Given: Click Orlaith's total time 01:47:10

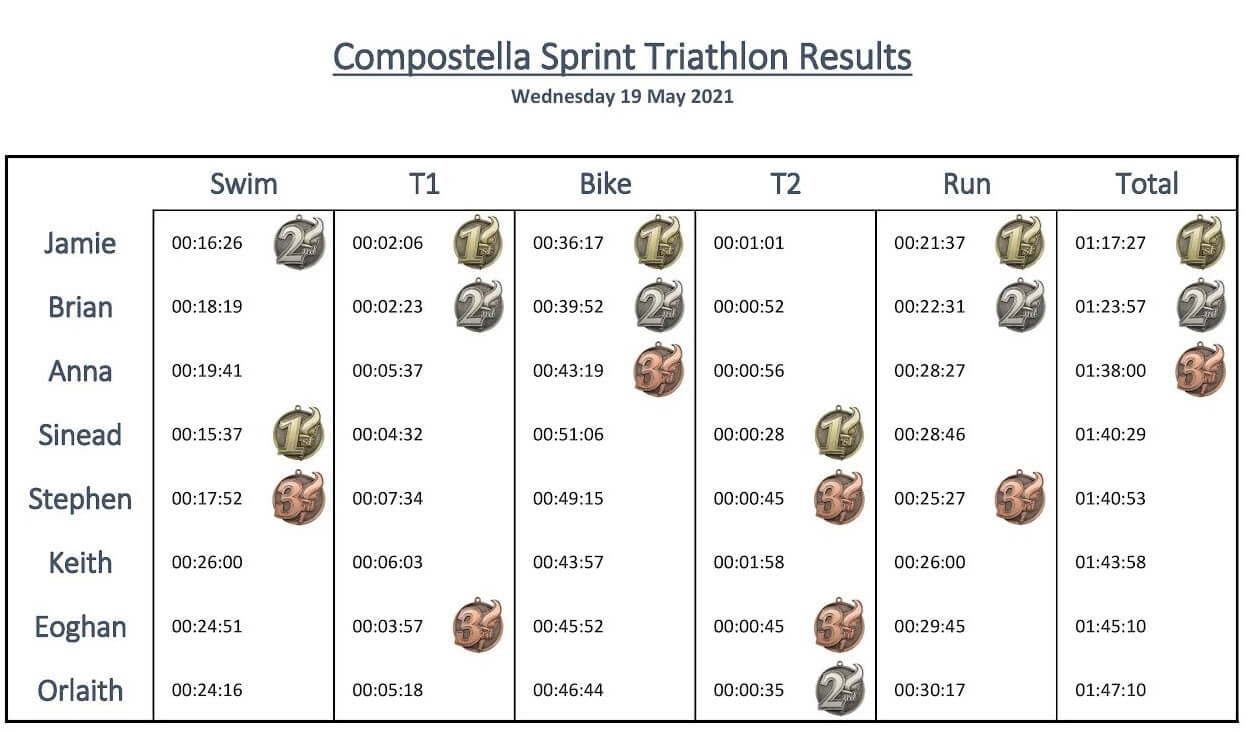Looking at the screenshot, I should click(1110, 690).
